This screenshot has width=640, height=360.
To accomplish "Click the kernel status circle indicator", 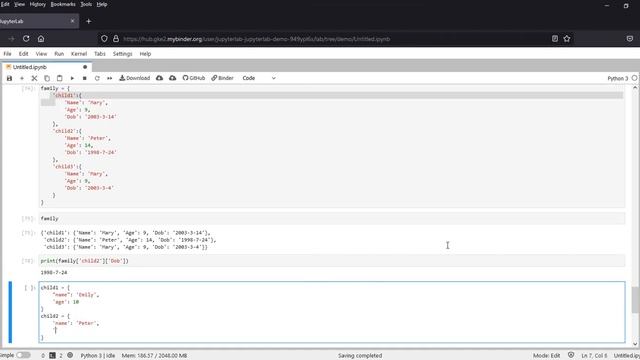I will (x=635, y=78).
